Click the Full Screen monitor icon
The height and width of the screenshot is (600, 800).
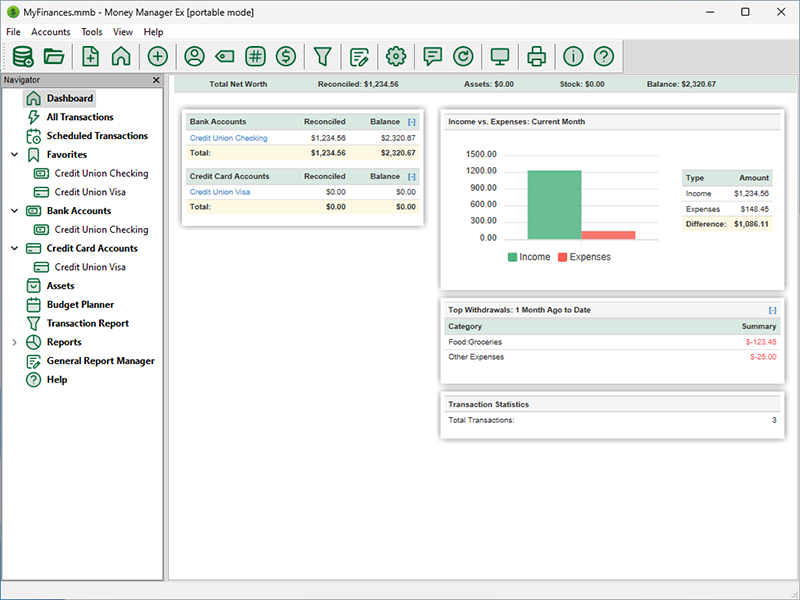(x=500, y=56)
